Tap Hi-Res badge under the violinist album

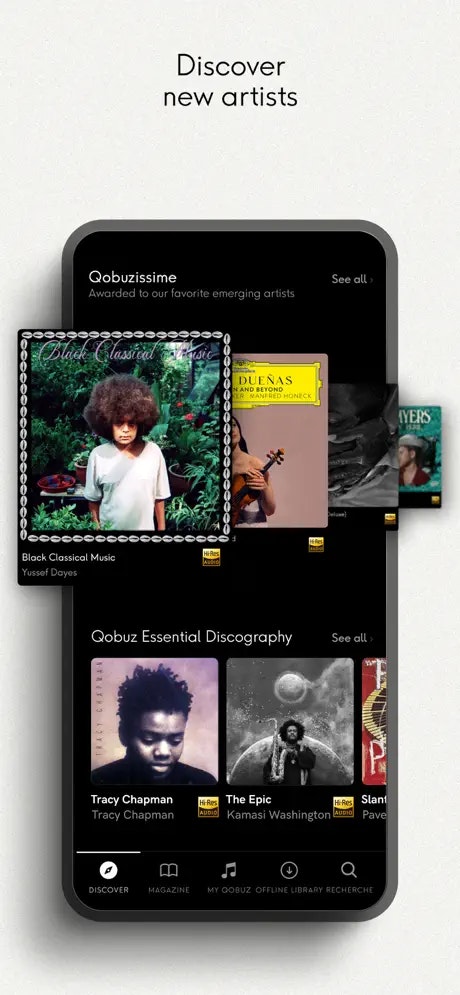[x=316, y=544]
